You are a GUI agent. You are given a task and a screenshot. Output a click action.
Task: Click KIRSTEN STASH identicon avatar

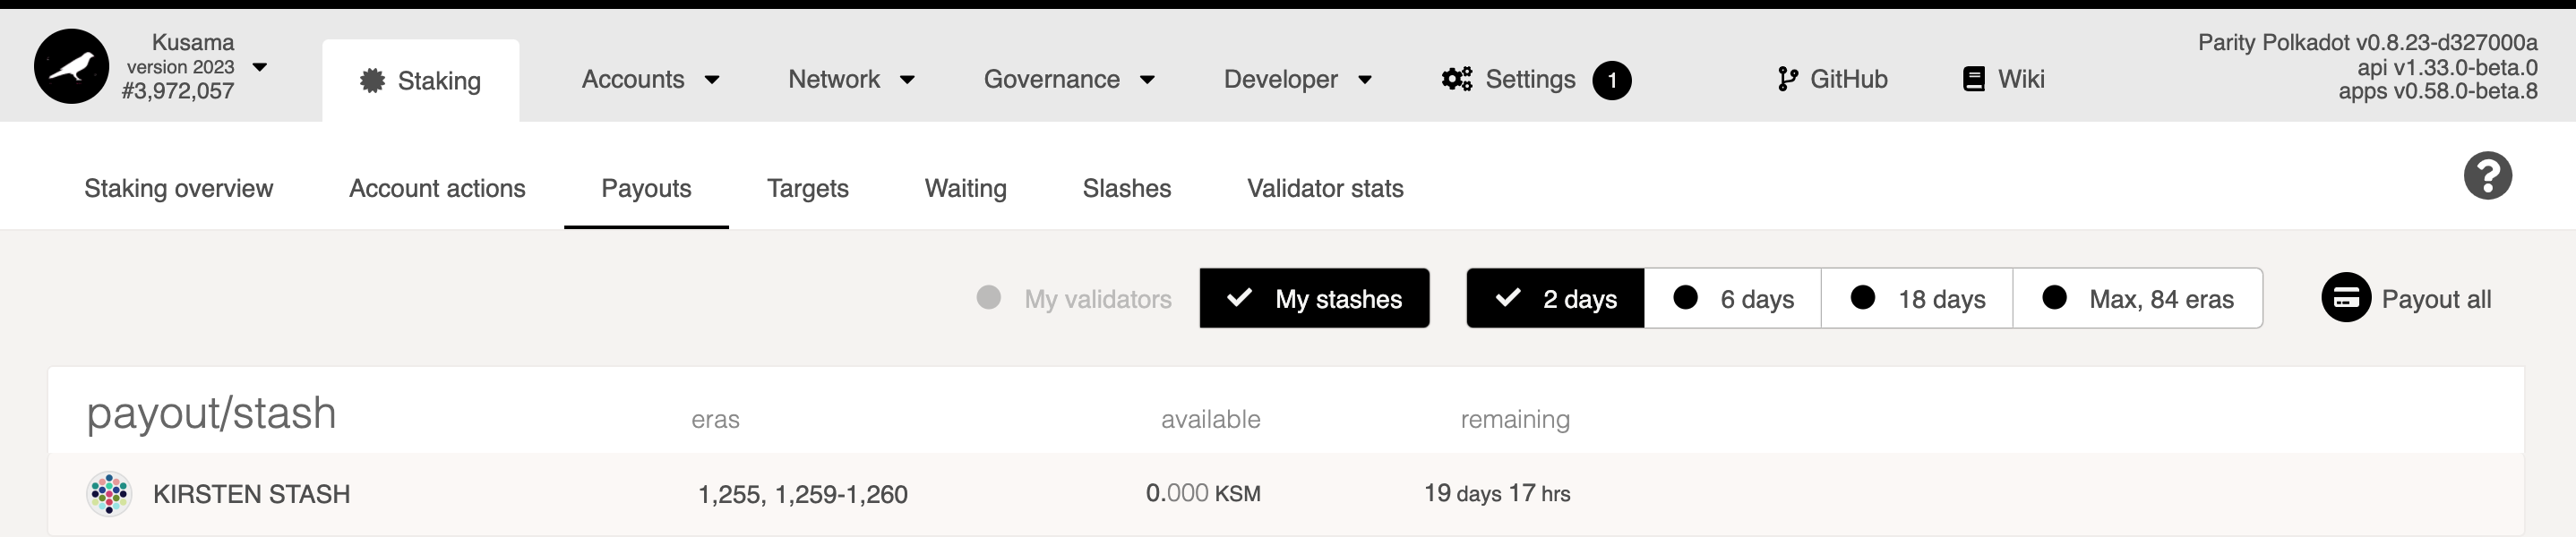click(x=109, y=494)
